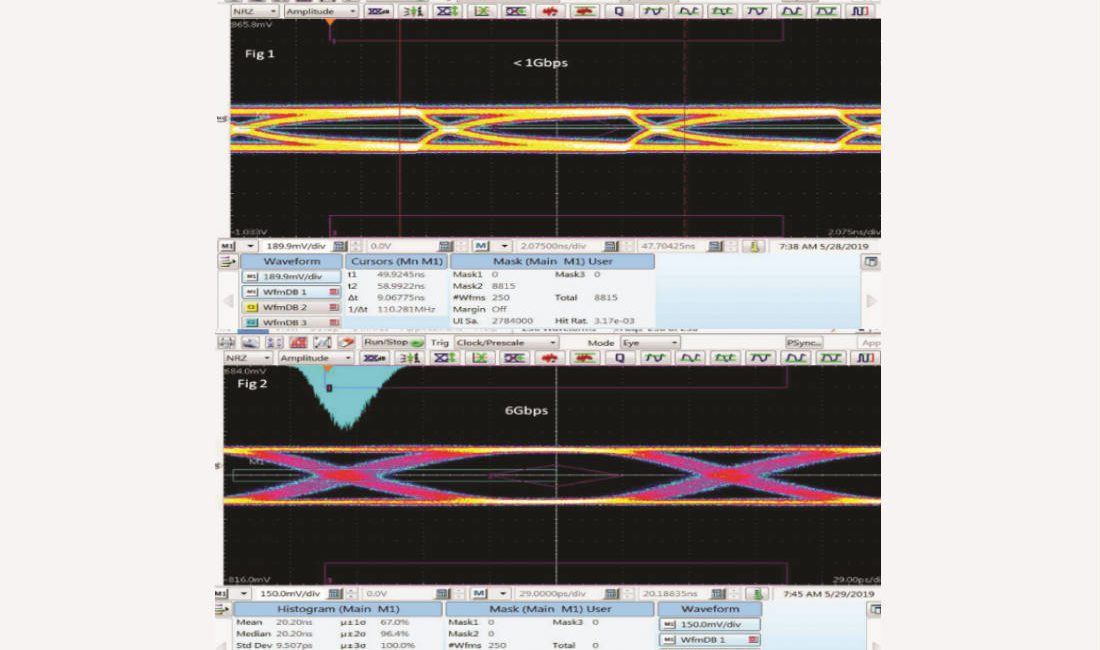The height and width of the screenshot is (650, 1100).
Task: Open the Amplitude dropdown in Fig 2 toolbar
Action: (x=315, y=358)
